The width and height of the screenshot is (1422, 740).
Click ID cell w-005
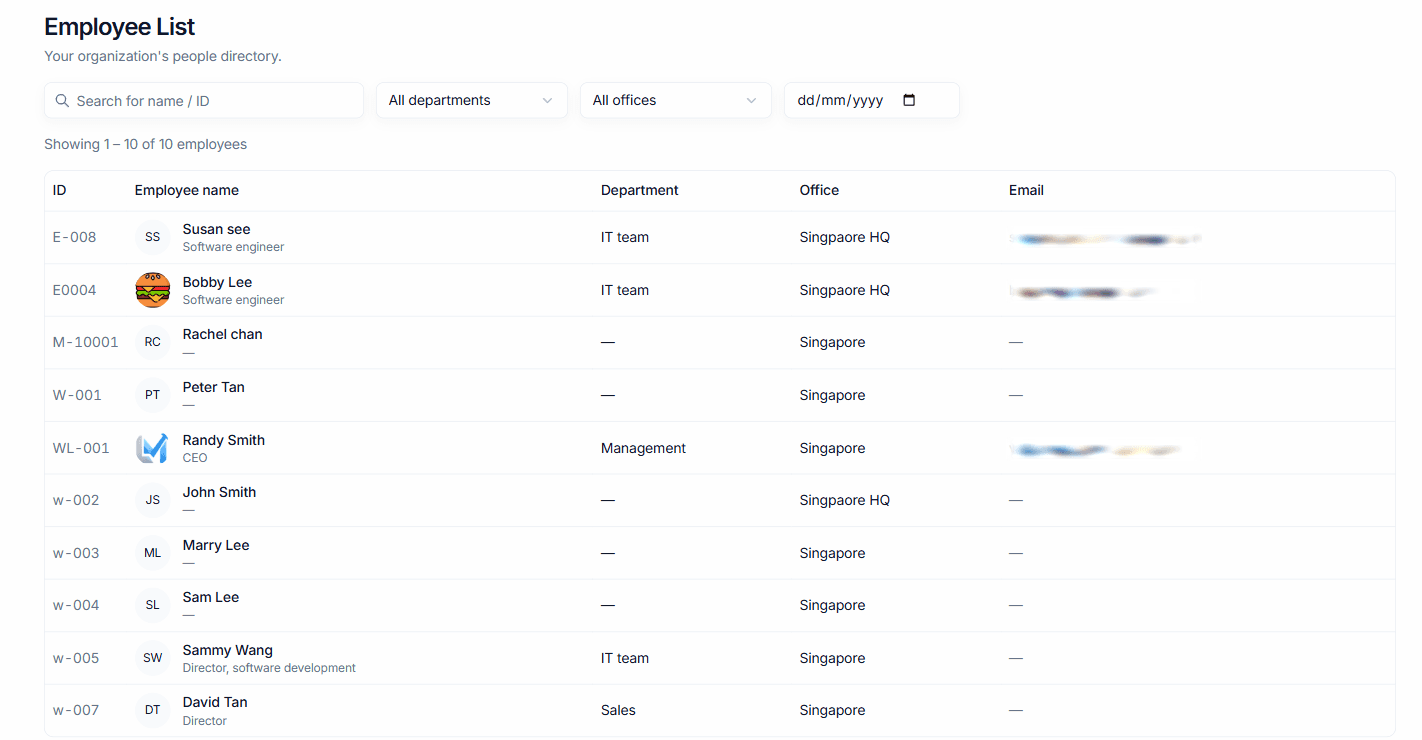pyautogui.click(x=76, y=658)
